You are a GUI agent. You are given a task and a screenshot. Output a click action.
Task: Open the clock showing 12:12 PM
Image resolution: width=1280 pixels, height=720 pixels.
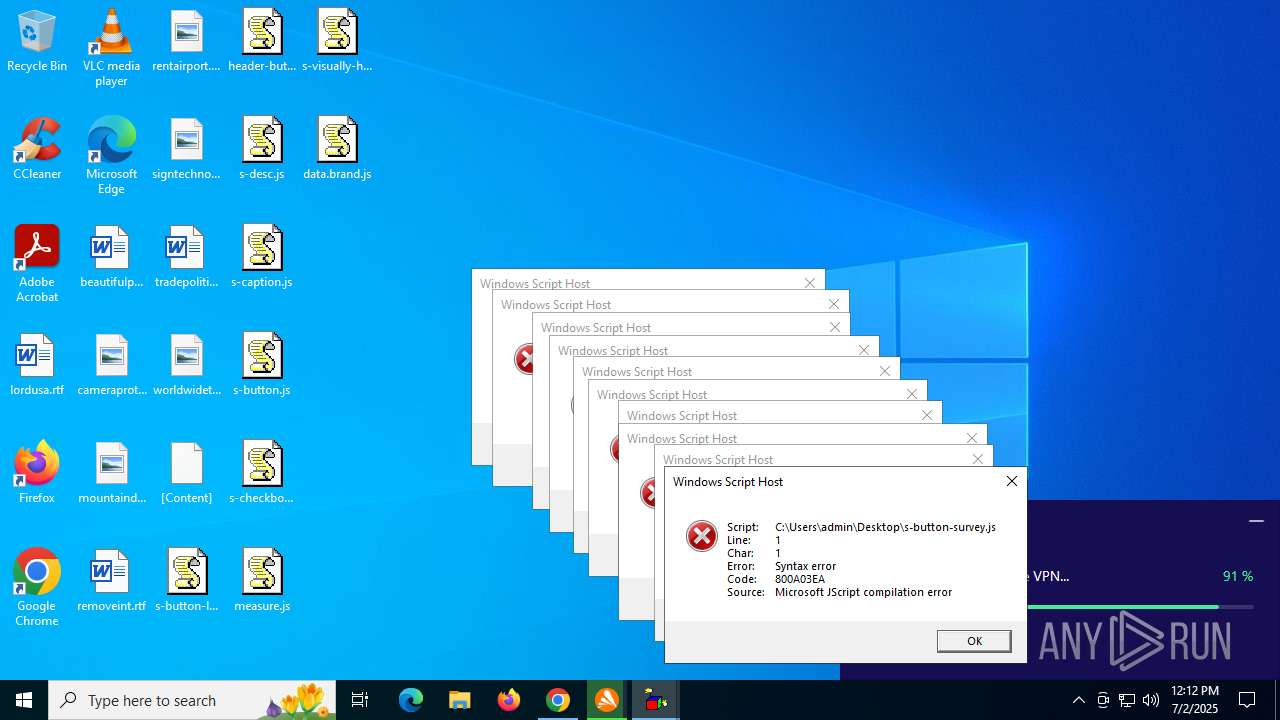pos(1195,700)
